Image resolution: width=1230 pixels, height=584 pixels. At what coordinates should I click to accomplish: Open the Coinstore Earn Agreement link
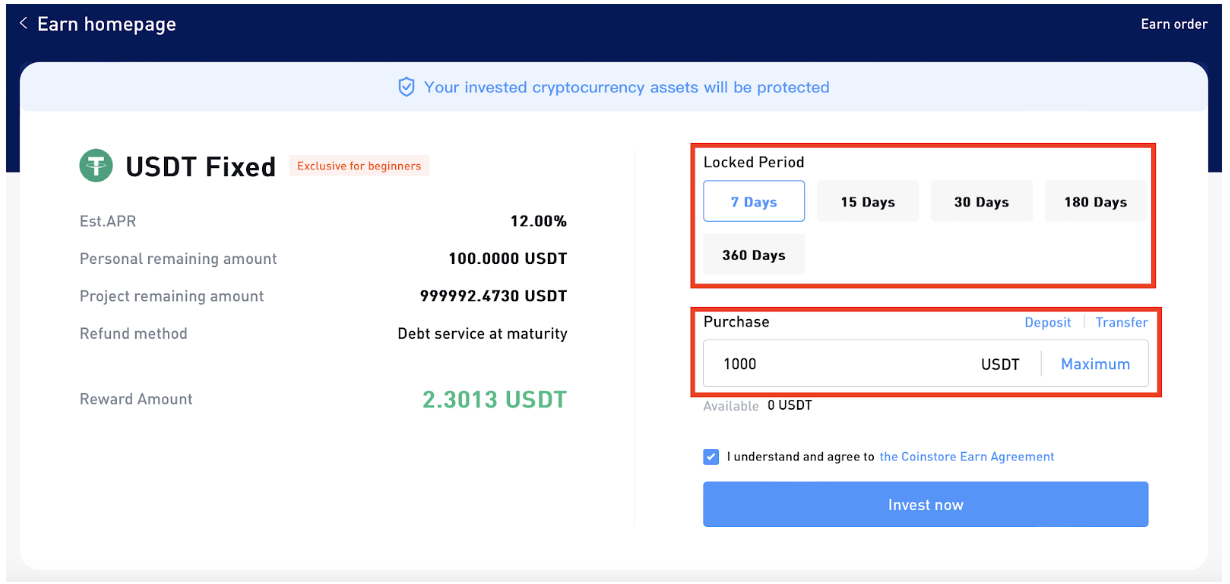tap(967, 456)
